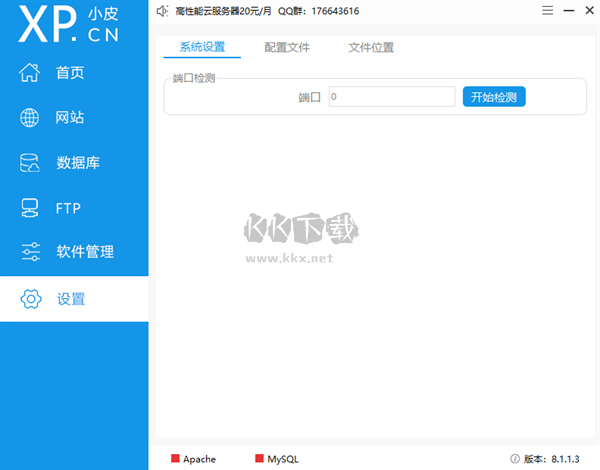This screenshot has width=600, height=470.
Task: Click the FTP server icon
Action: pyautogui.click(x=30, y=208)
